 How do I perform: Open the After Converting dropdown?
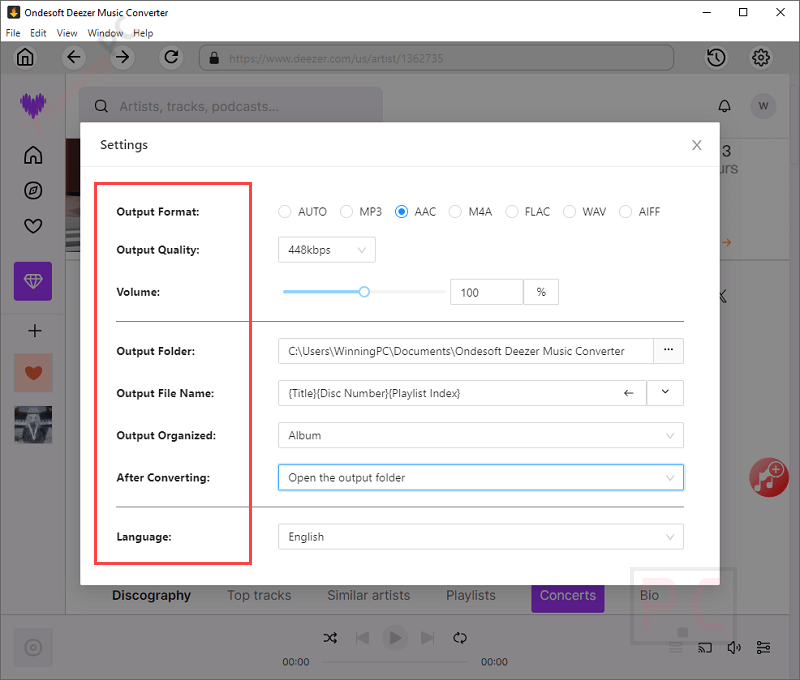click(481, 477)
